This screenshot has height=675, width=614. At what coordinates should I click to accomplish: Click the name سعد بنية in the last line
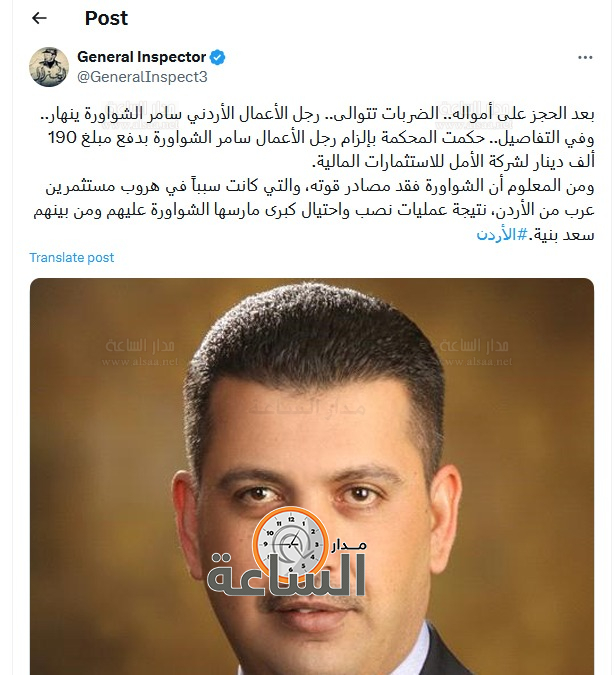pyautogui.click(x=564, y=235)
